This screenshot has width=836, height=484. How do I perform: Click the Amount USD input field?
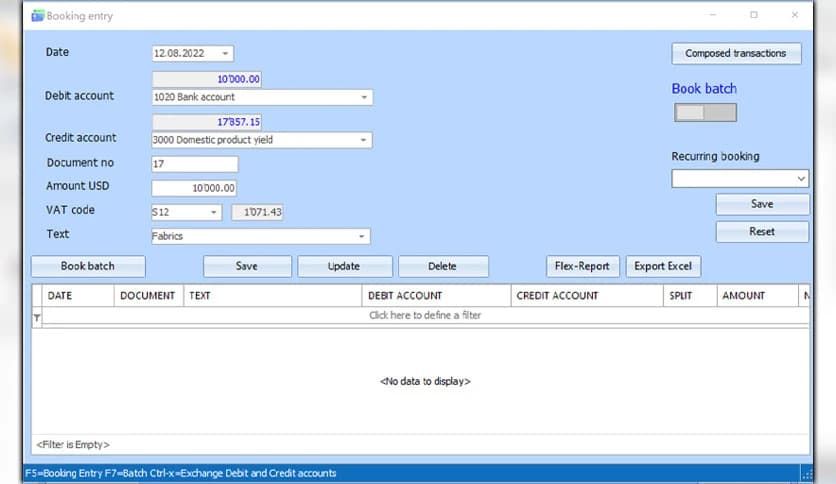[x=194, y=188]
